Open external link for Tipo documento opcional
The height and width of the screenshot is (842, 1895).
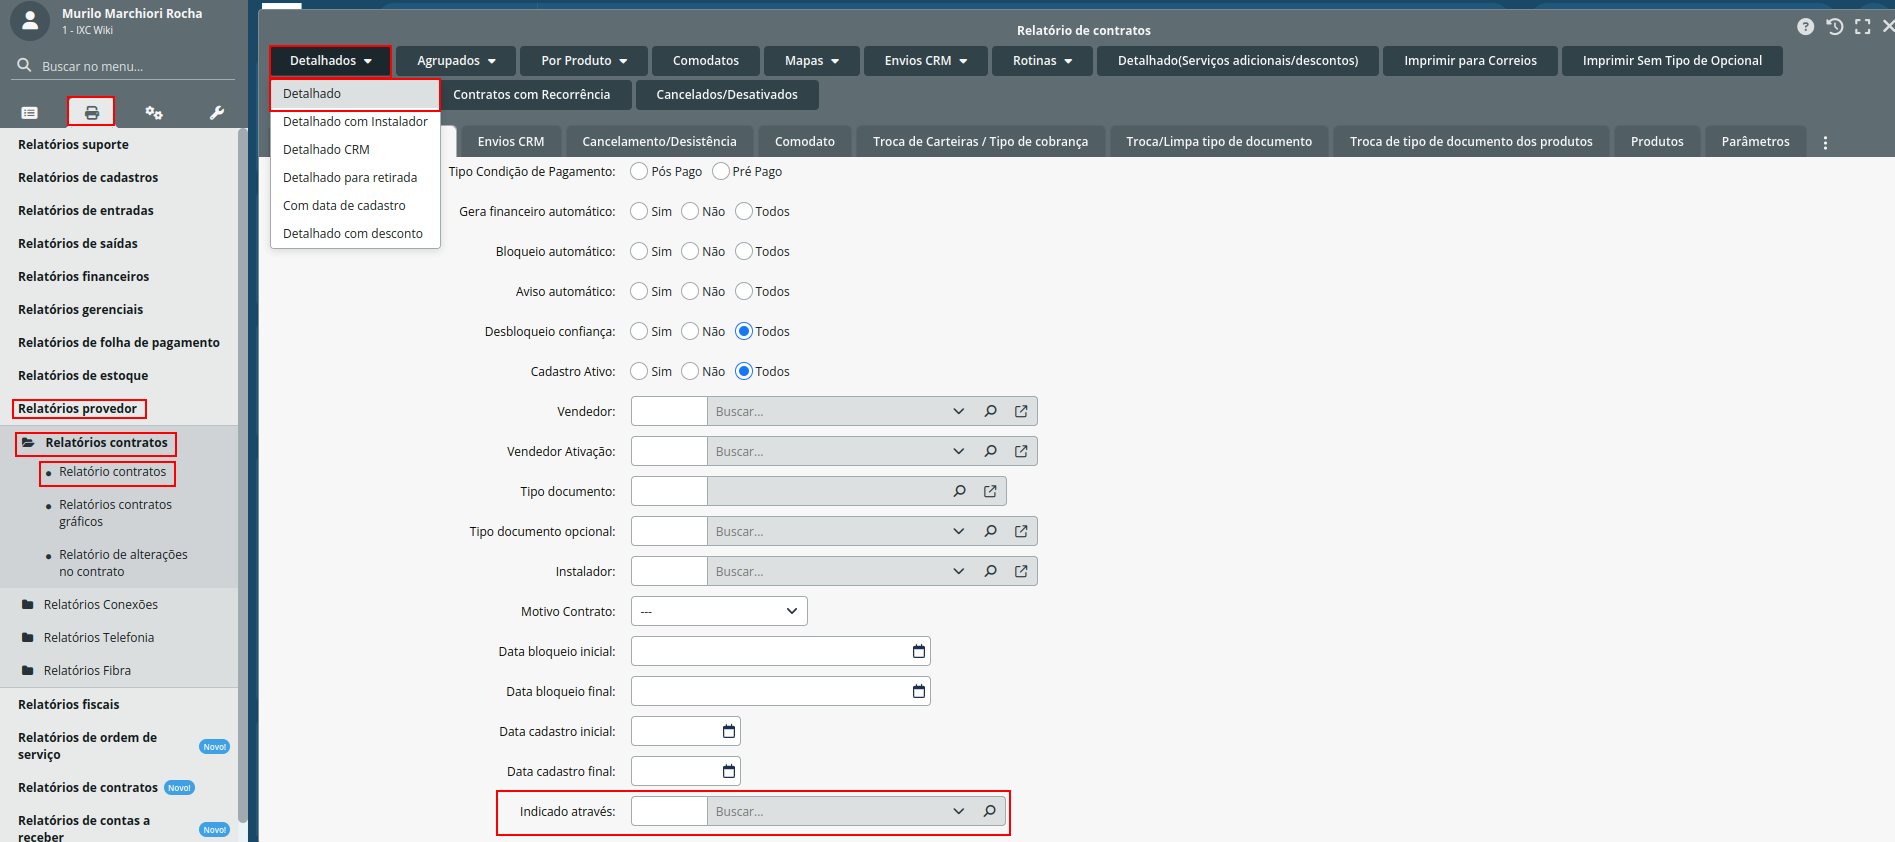tap(1021, 531)
